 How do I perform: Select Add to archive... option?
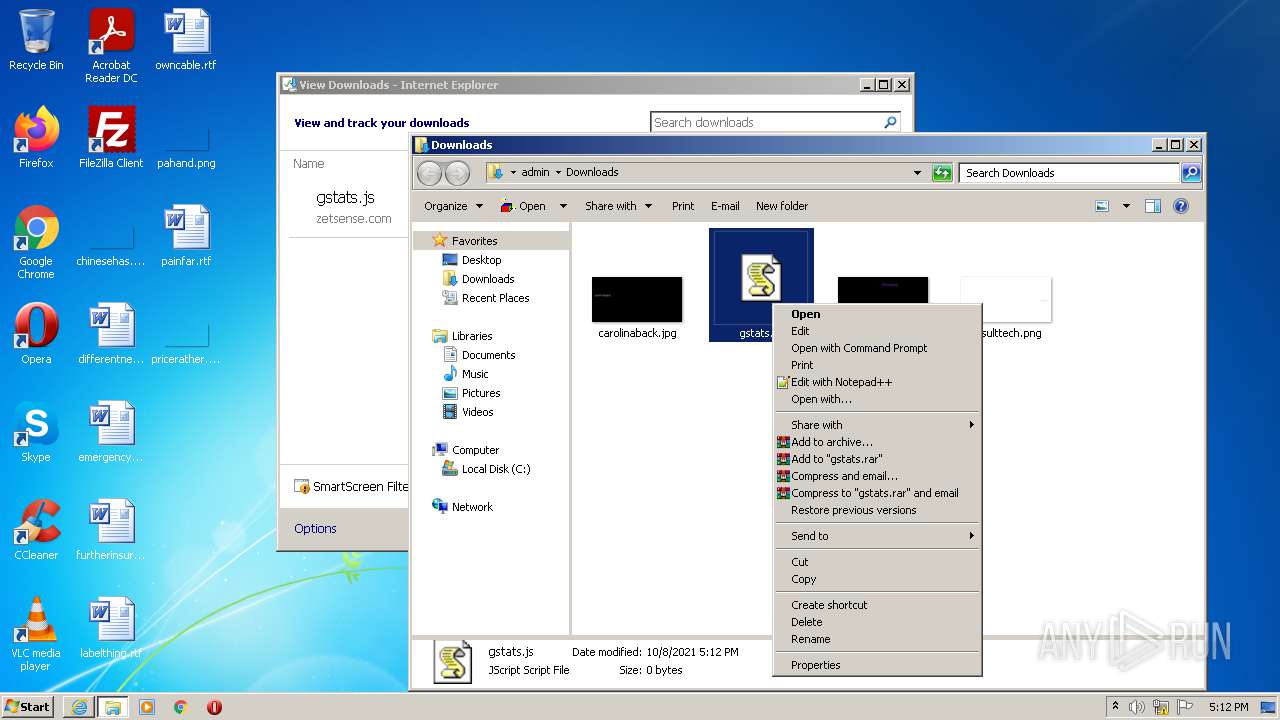point(878,442)
